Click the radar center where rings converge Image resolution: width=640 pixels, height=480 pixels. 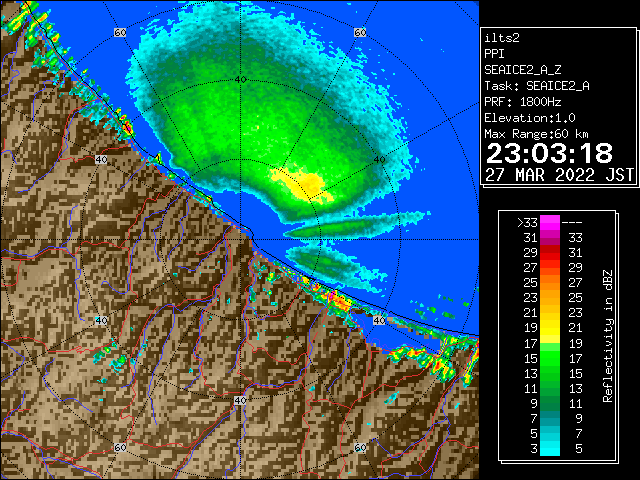[x=240, y=240]
